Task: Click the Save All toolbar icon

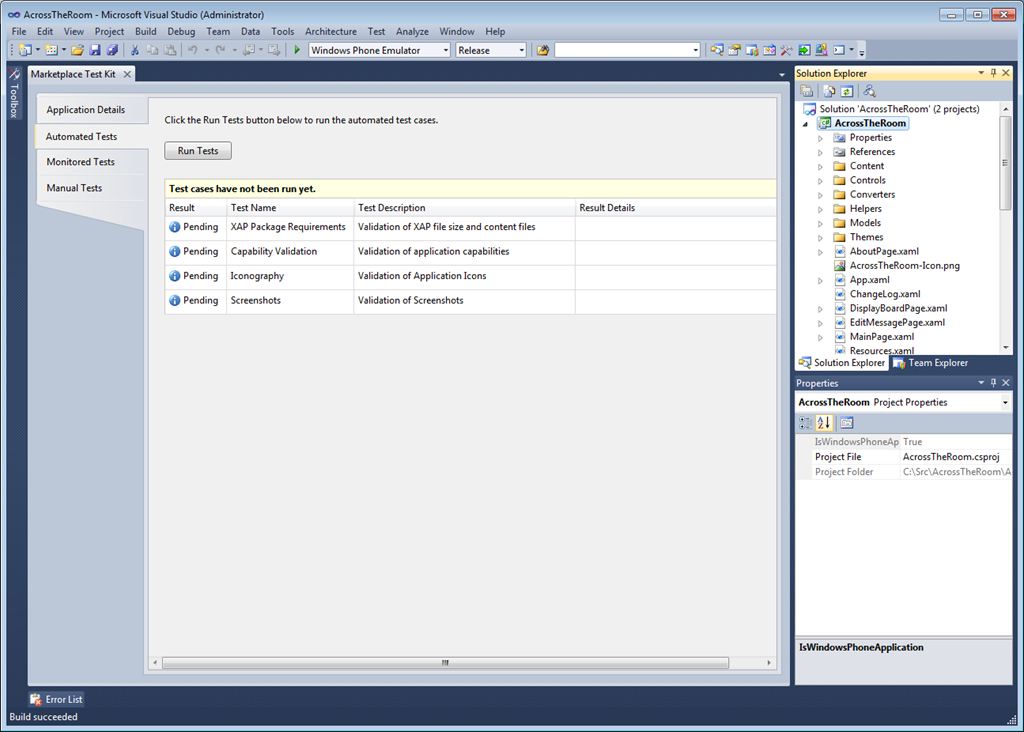Action: coord(112,50)
